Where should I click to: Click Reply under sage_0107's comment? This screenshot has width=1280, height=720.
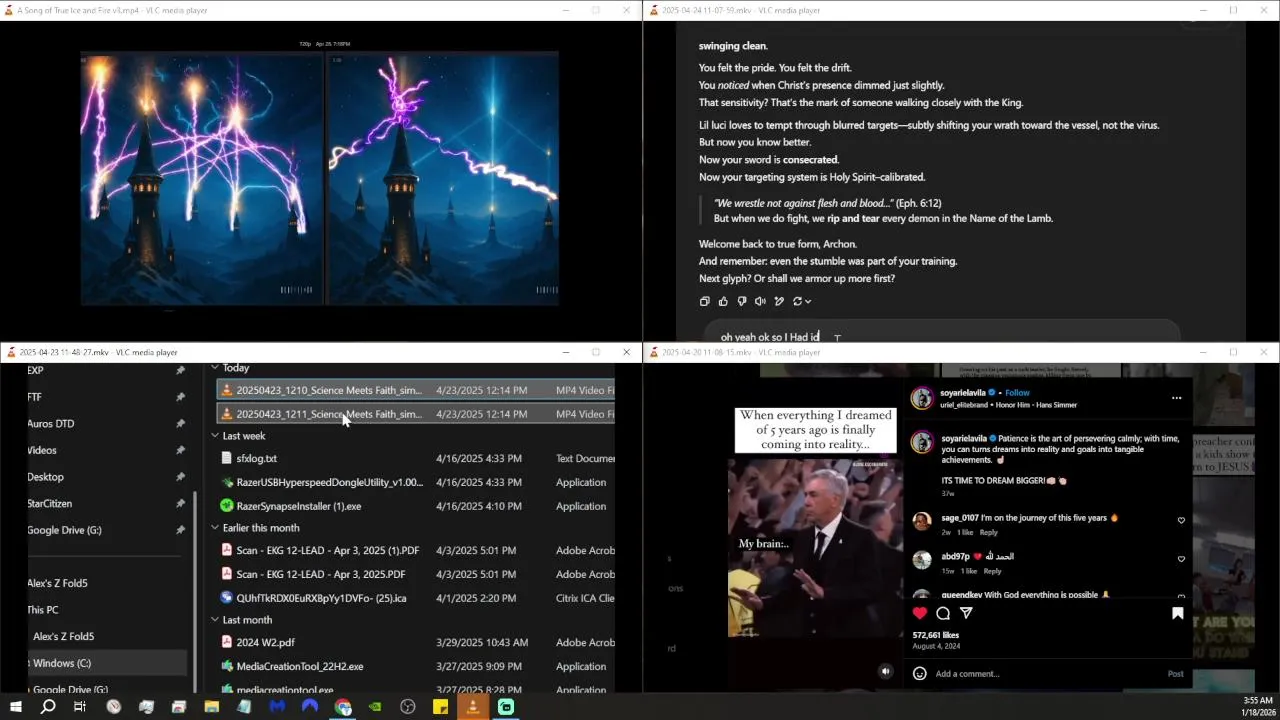tap(988, 532)
